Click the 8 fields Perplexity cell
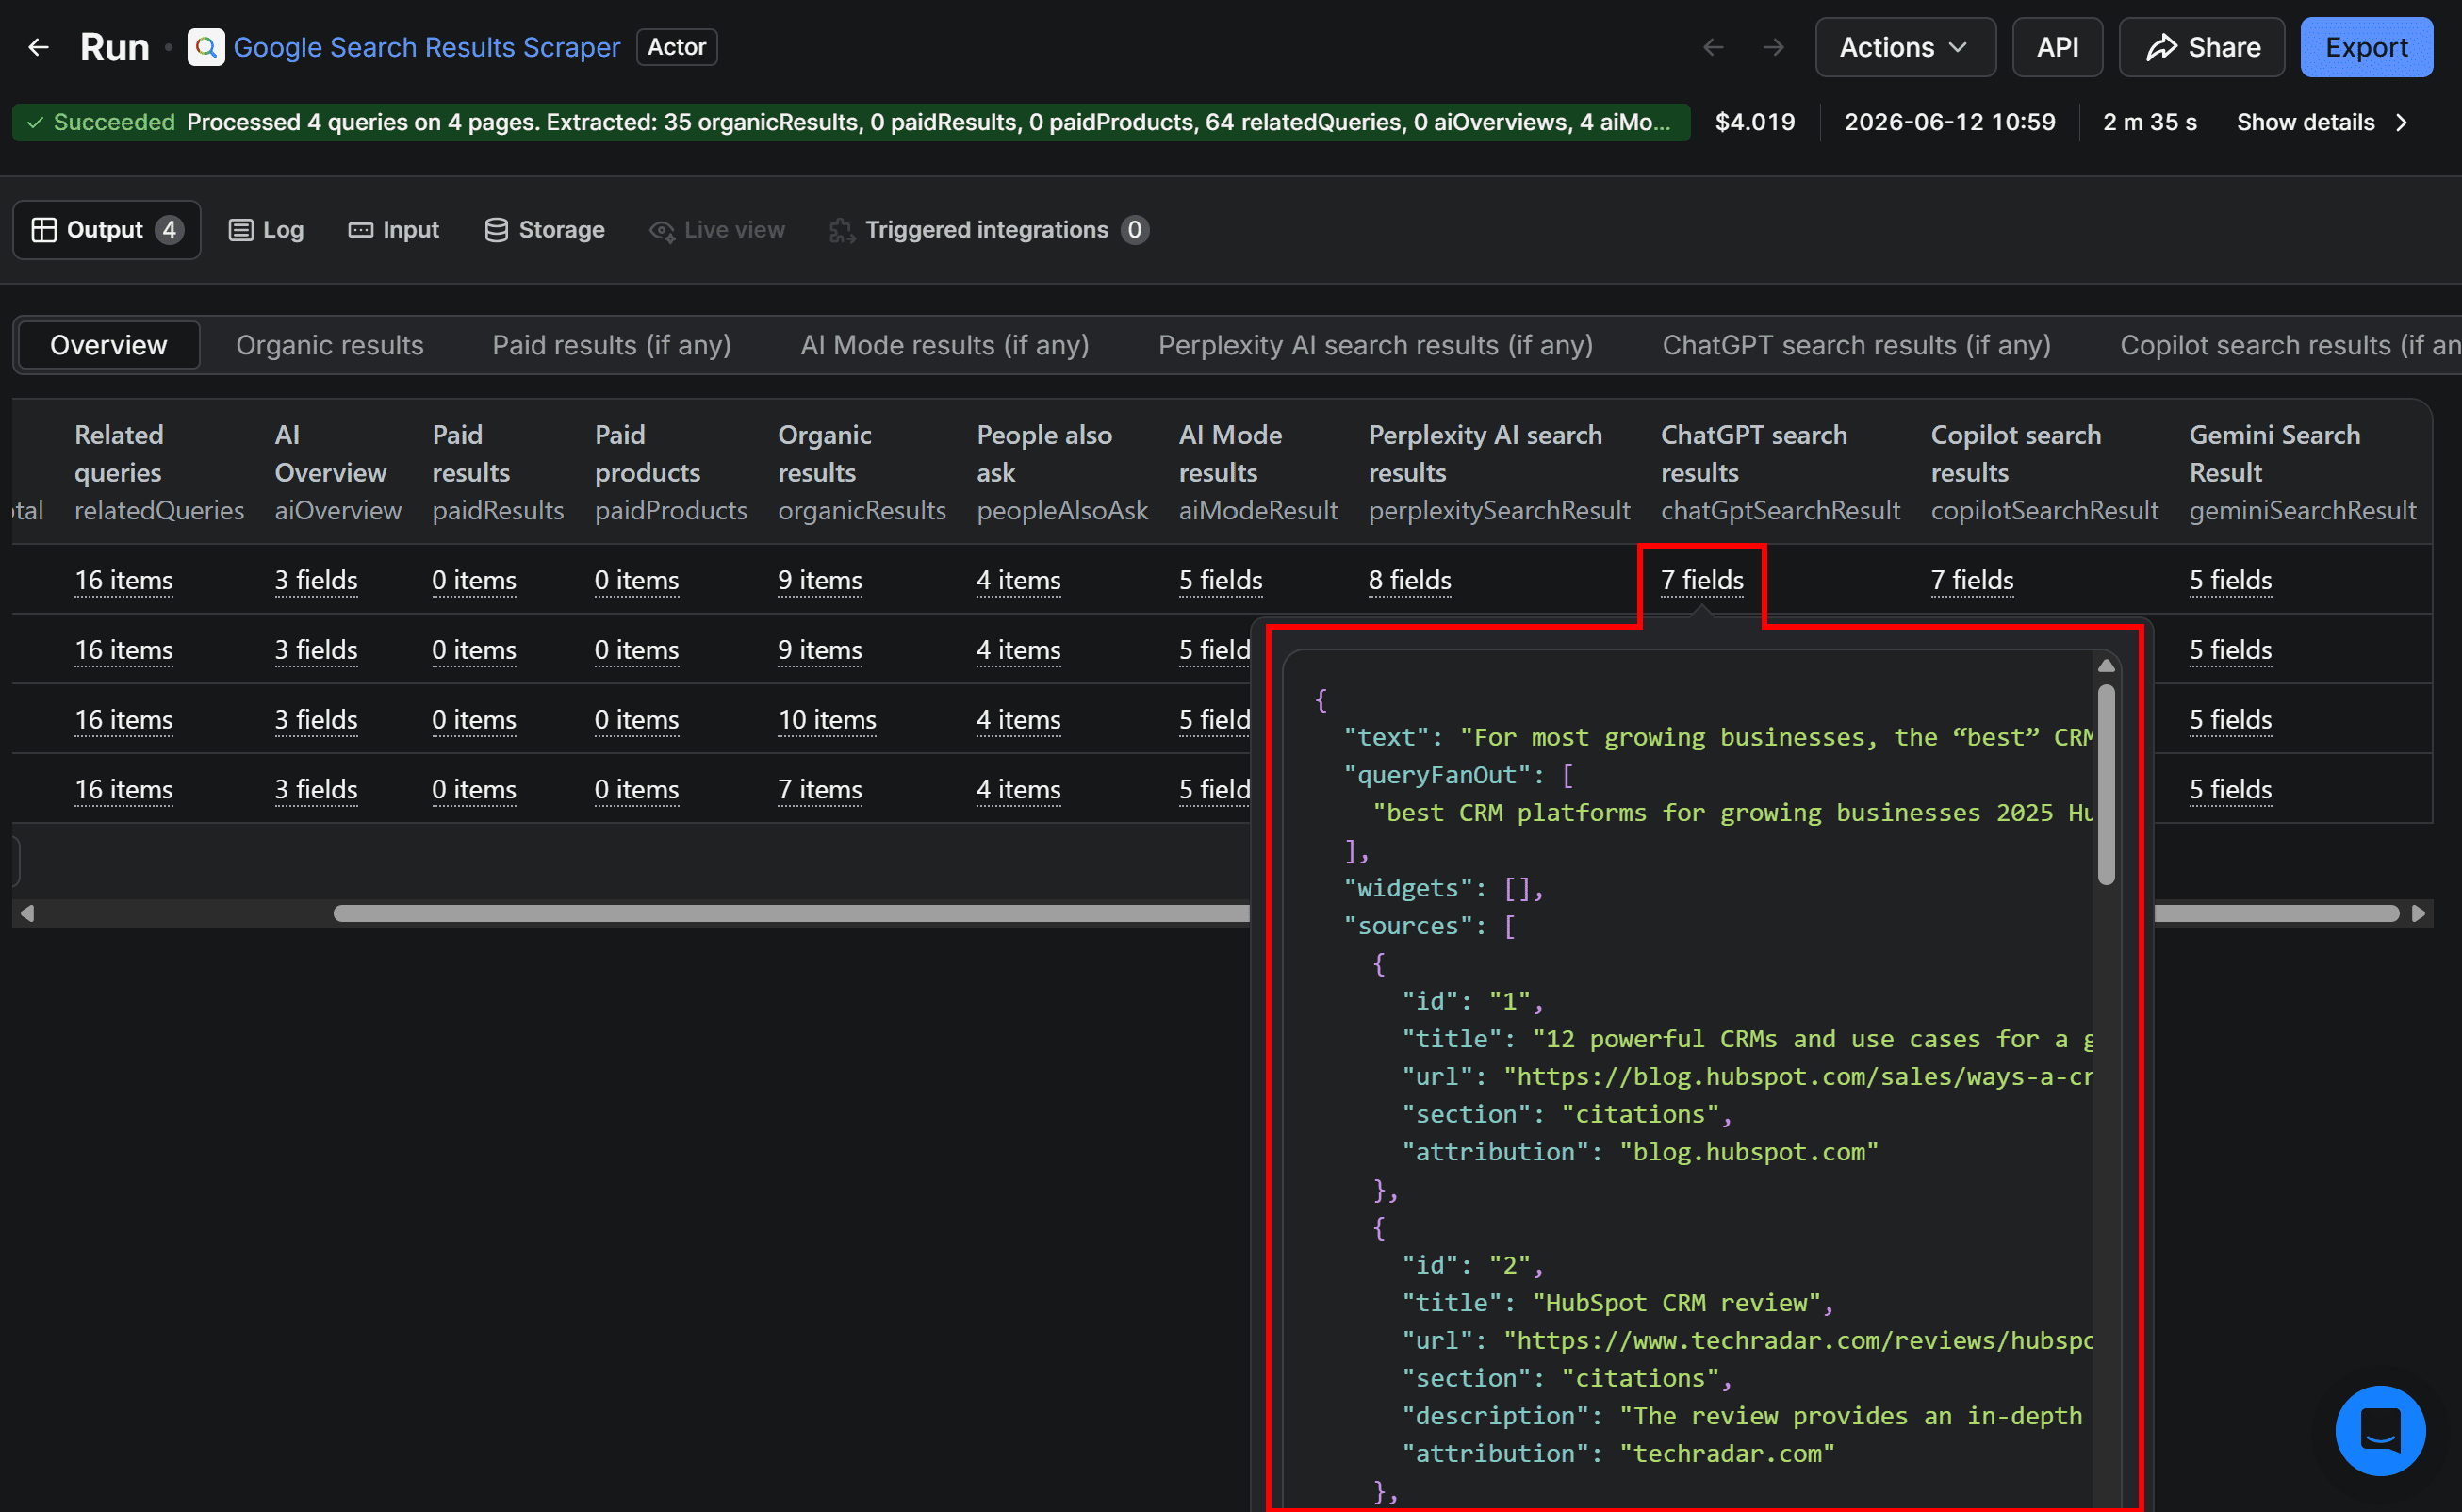 coord(1409,580)
